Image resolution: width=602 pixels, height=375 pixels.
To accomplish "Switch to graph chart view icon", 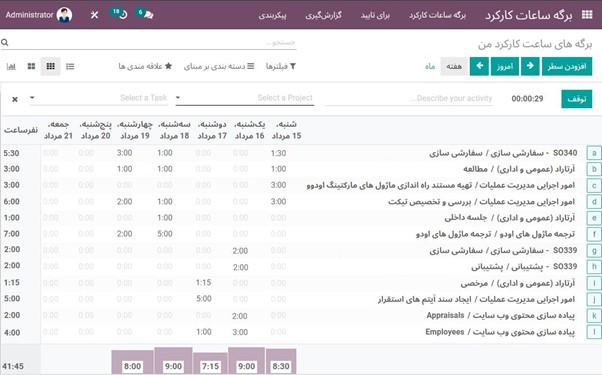I will tap(11, 66).
